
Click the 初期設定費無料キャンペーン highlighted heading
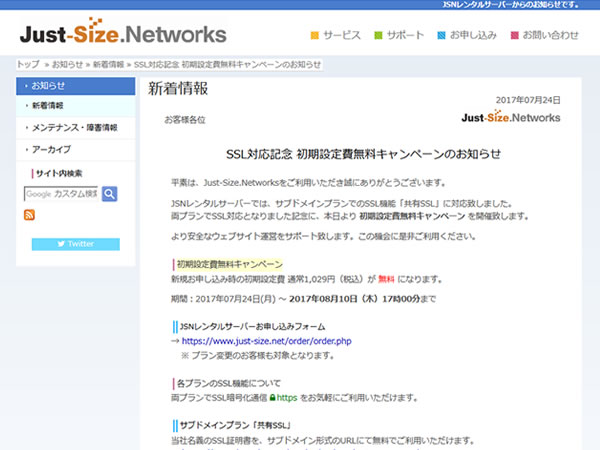(230, 264)
